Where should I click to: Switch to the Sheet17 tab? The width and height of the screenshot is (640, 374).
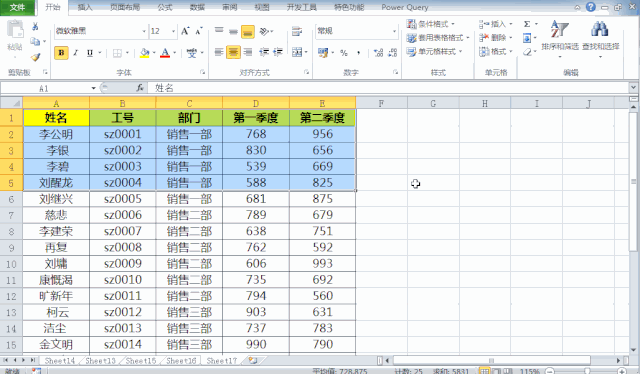(x=222, y=361)
